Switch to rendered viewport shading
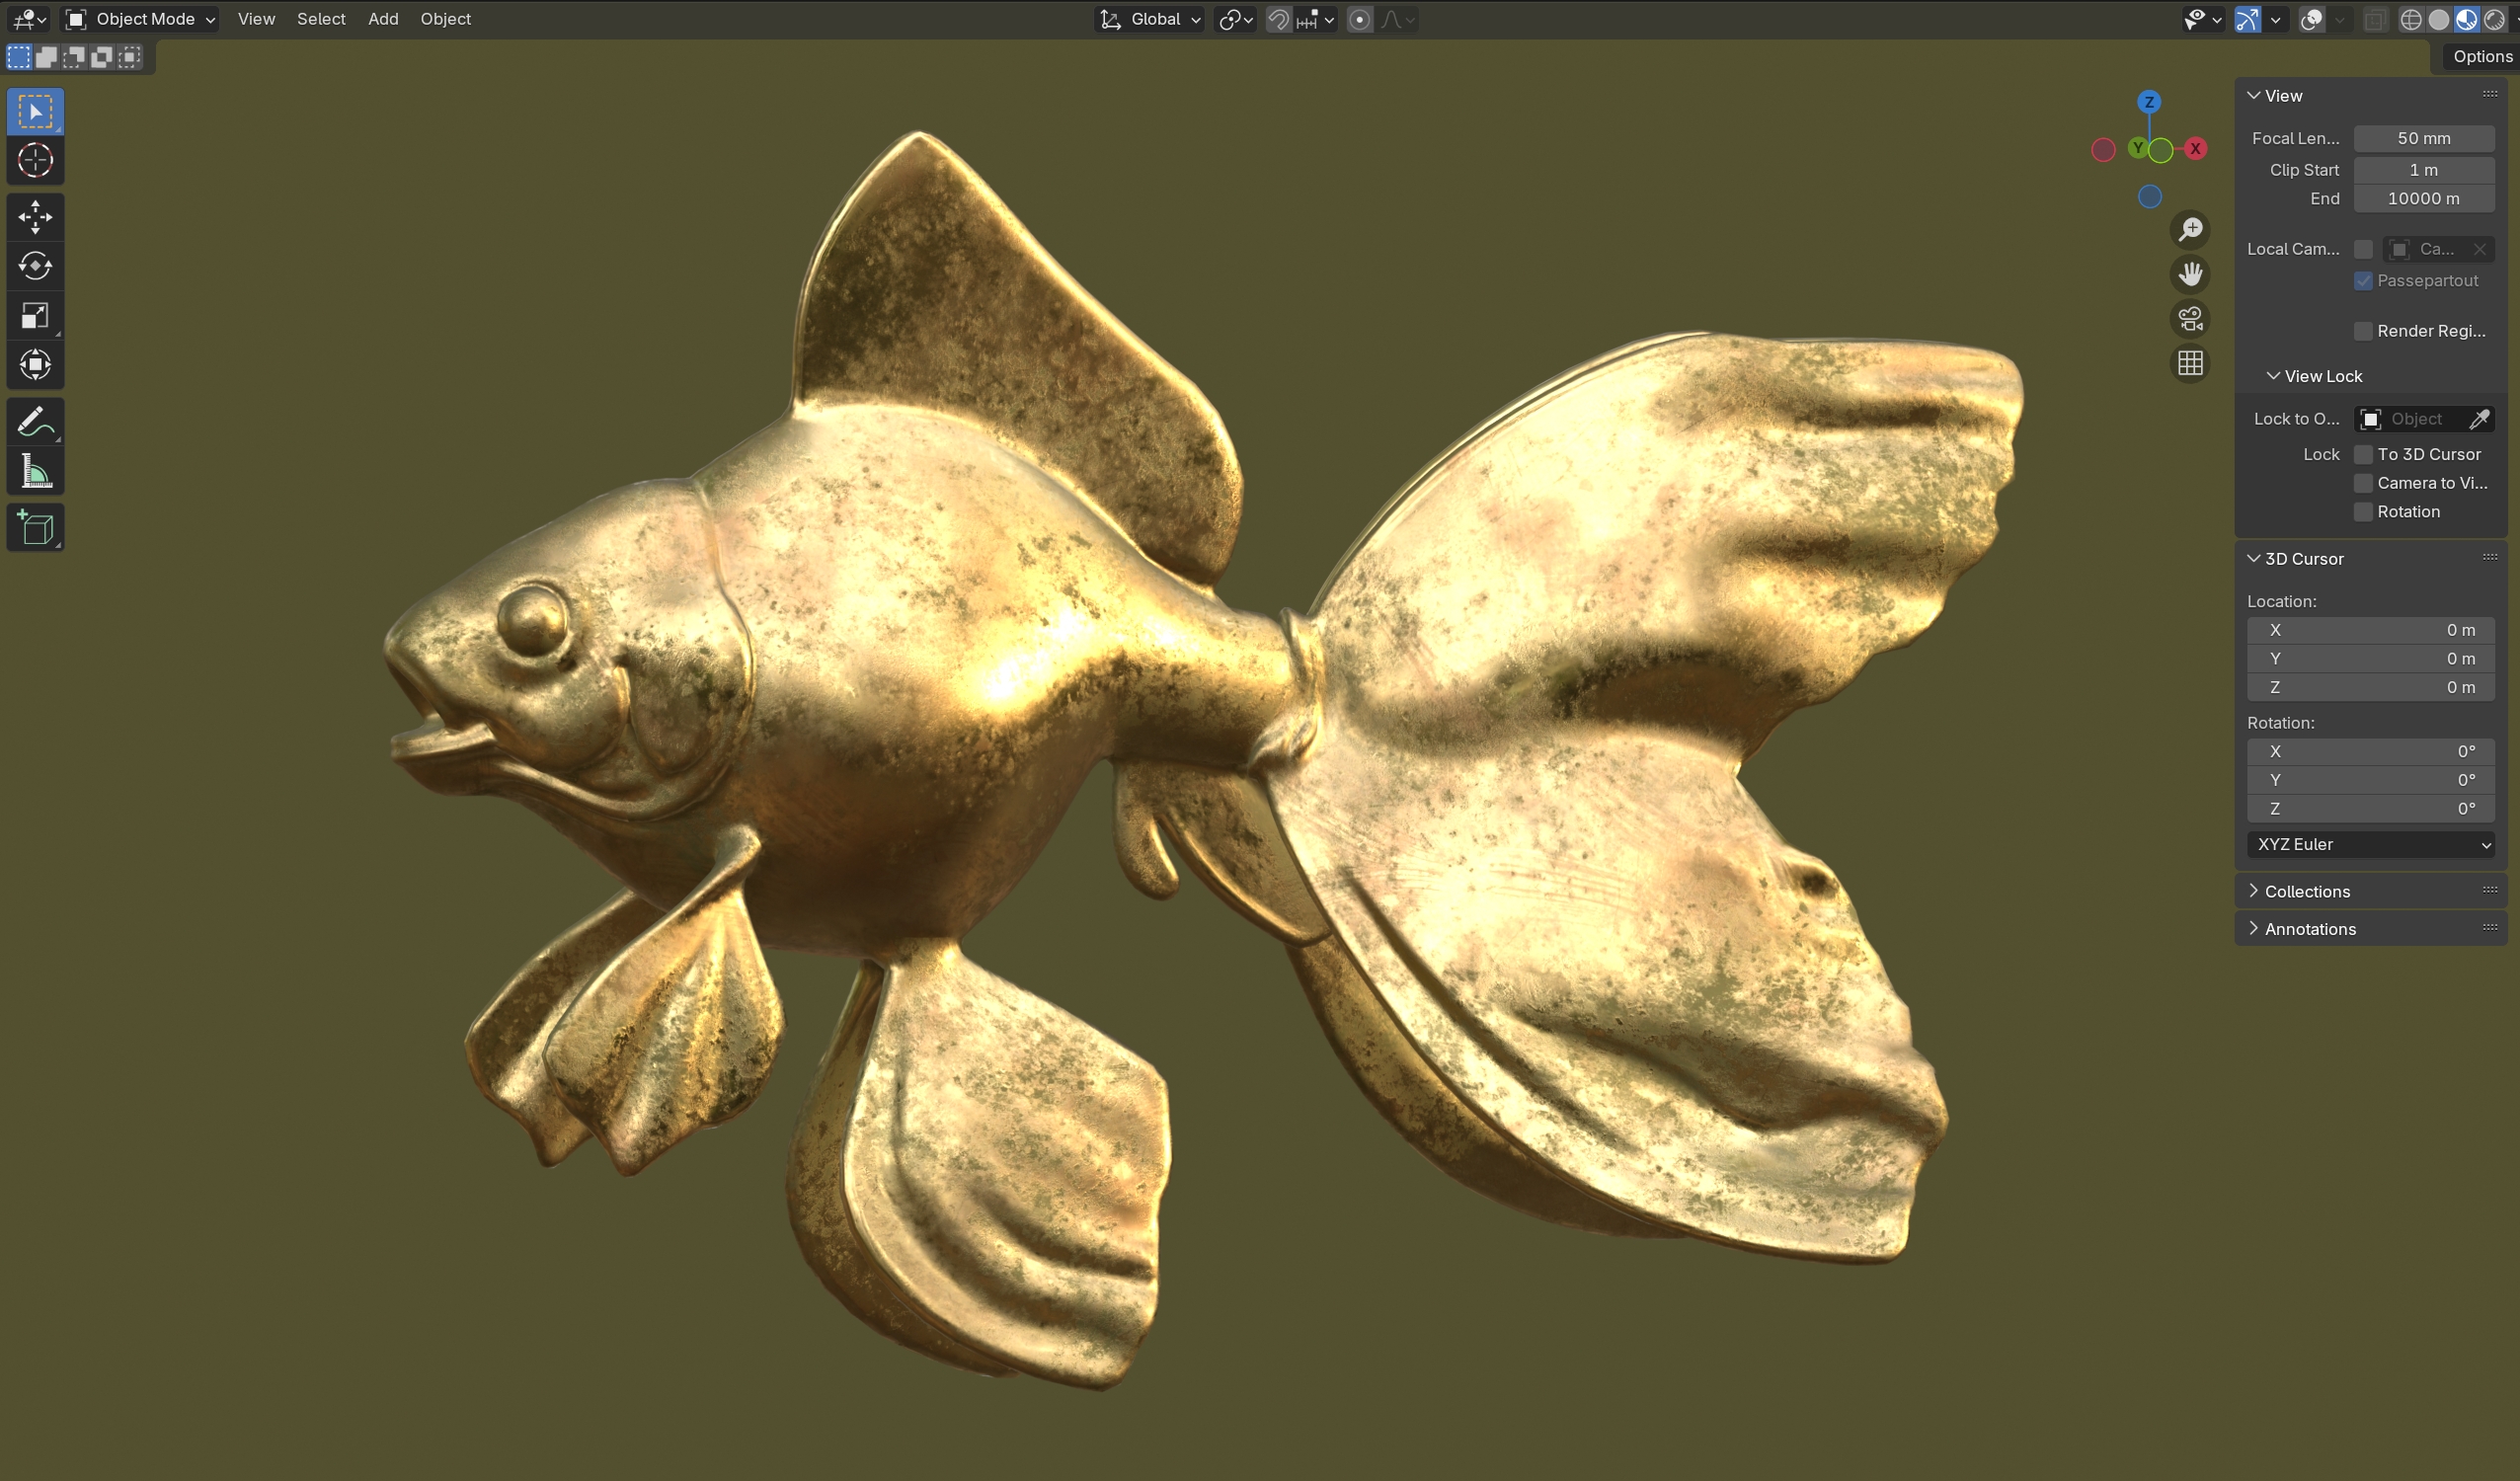 (x=2494, y=19)
